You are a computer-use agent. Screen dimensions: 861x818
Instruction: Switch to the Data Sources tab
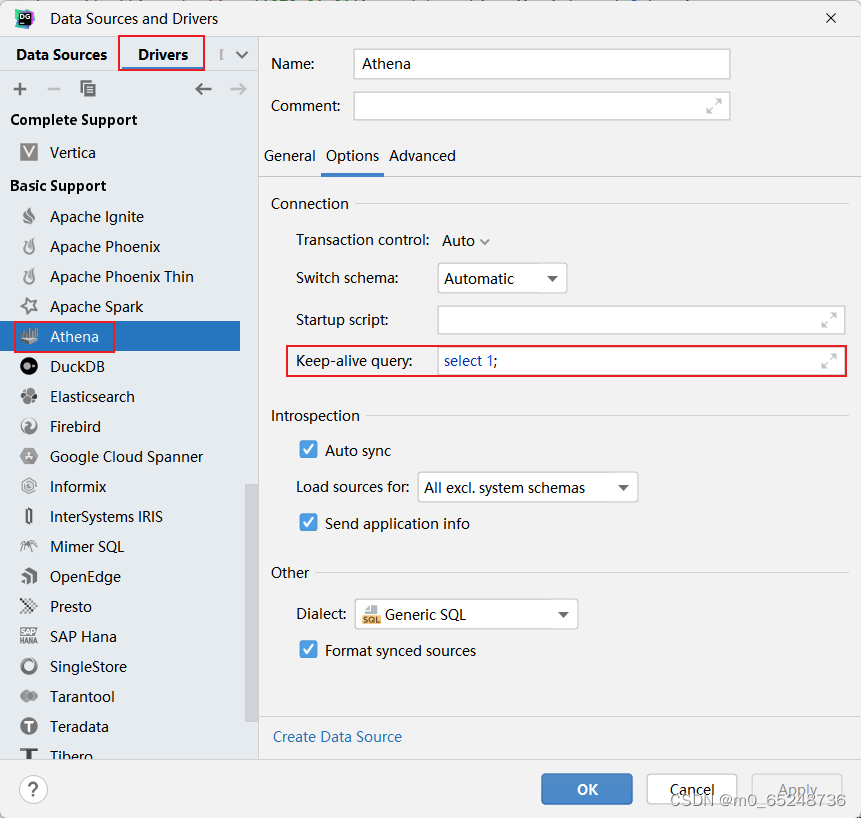[x=59, y=54]
